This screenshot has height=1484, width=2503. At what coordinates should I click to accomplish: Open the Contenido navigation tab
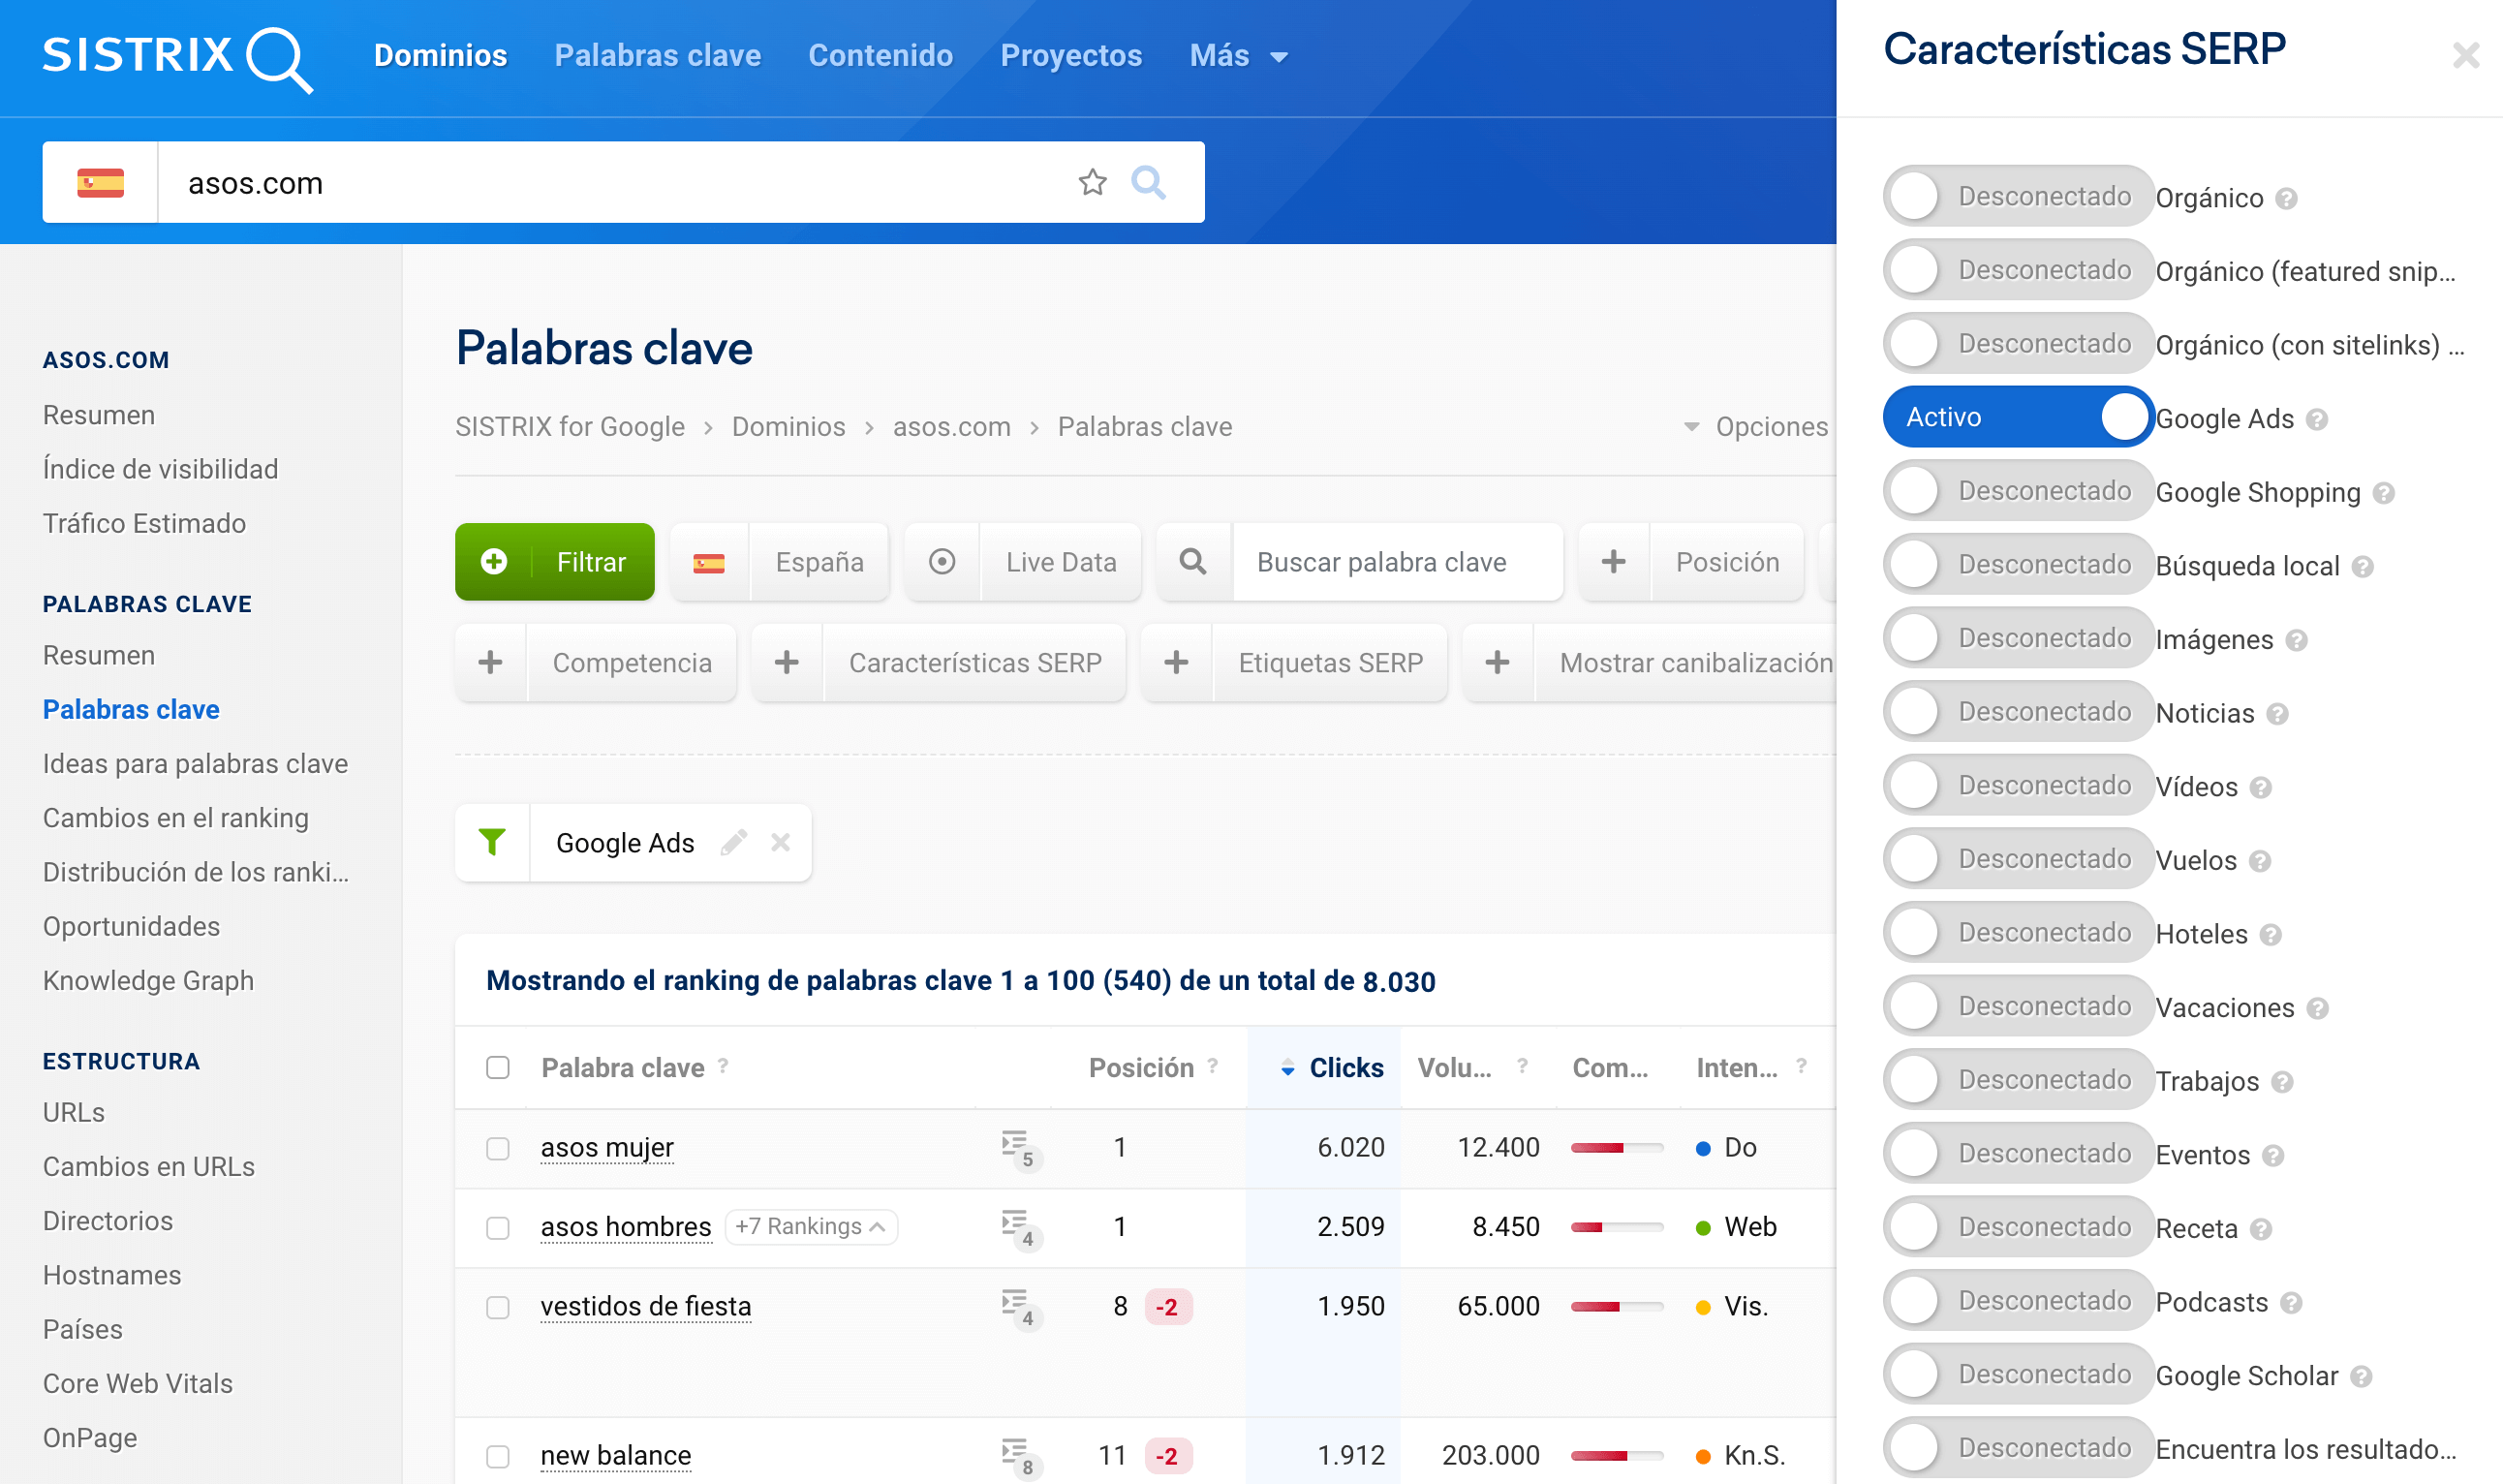point(880,56)
